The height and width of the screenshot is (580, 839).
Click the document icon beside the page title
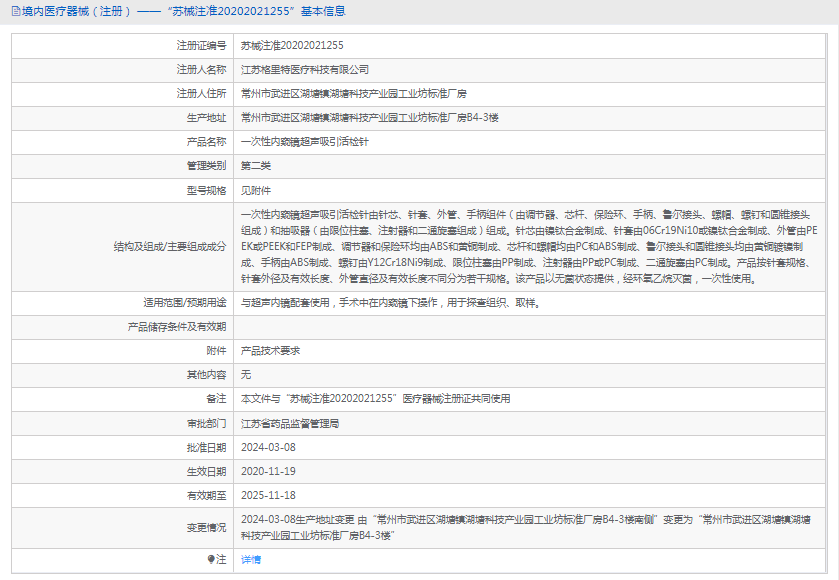pos(16,11)
